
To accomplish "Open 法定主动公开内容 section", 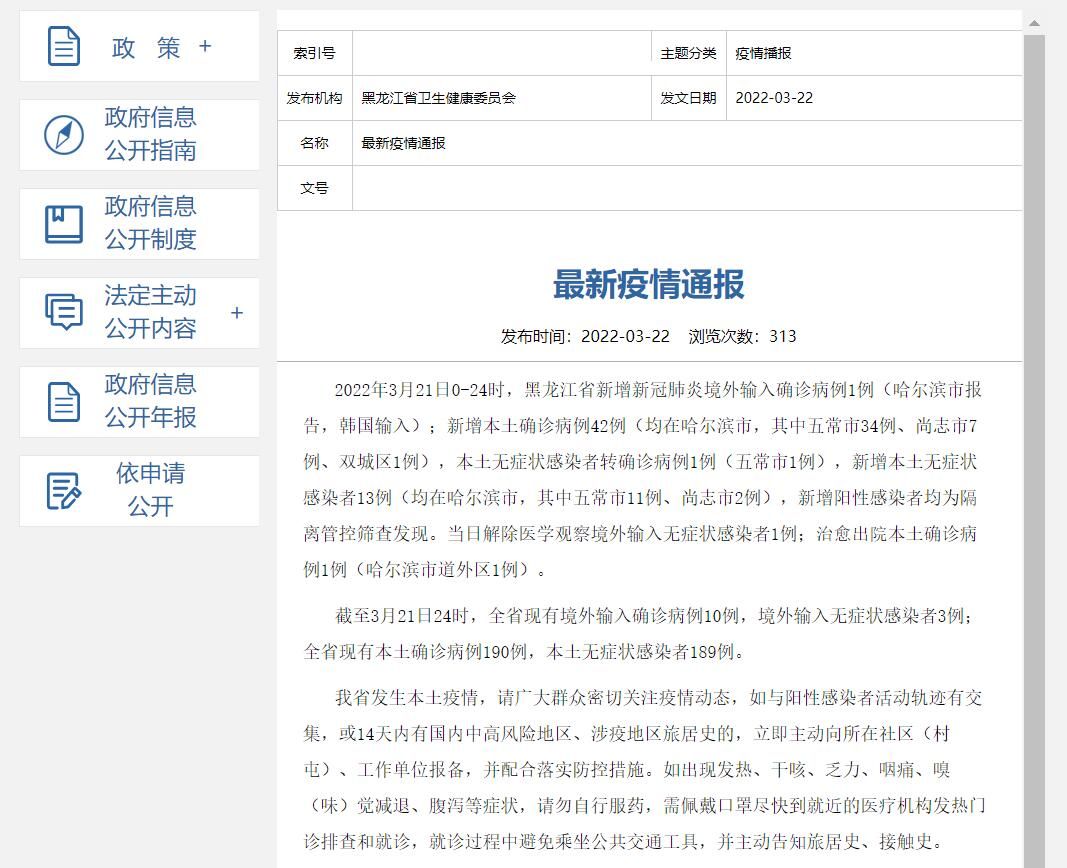I will click(151, 312).
